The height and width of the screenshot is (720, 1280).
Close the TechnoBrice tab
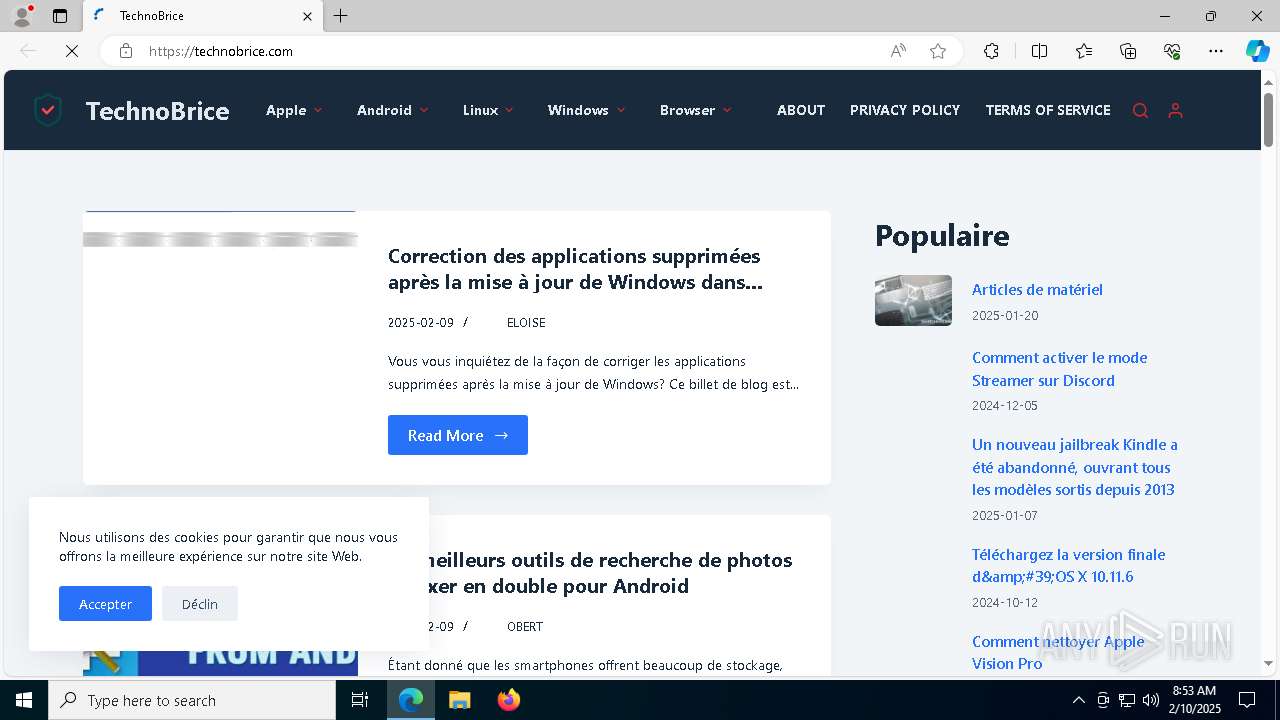coord(307,16)
